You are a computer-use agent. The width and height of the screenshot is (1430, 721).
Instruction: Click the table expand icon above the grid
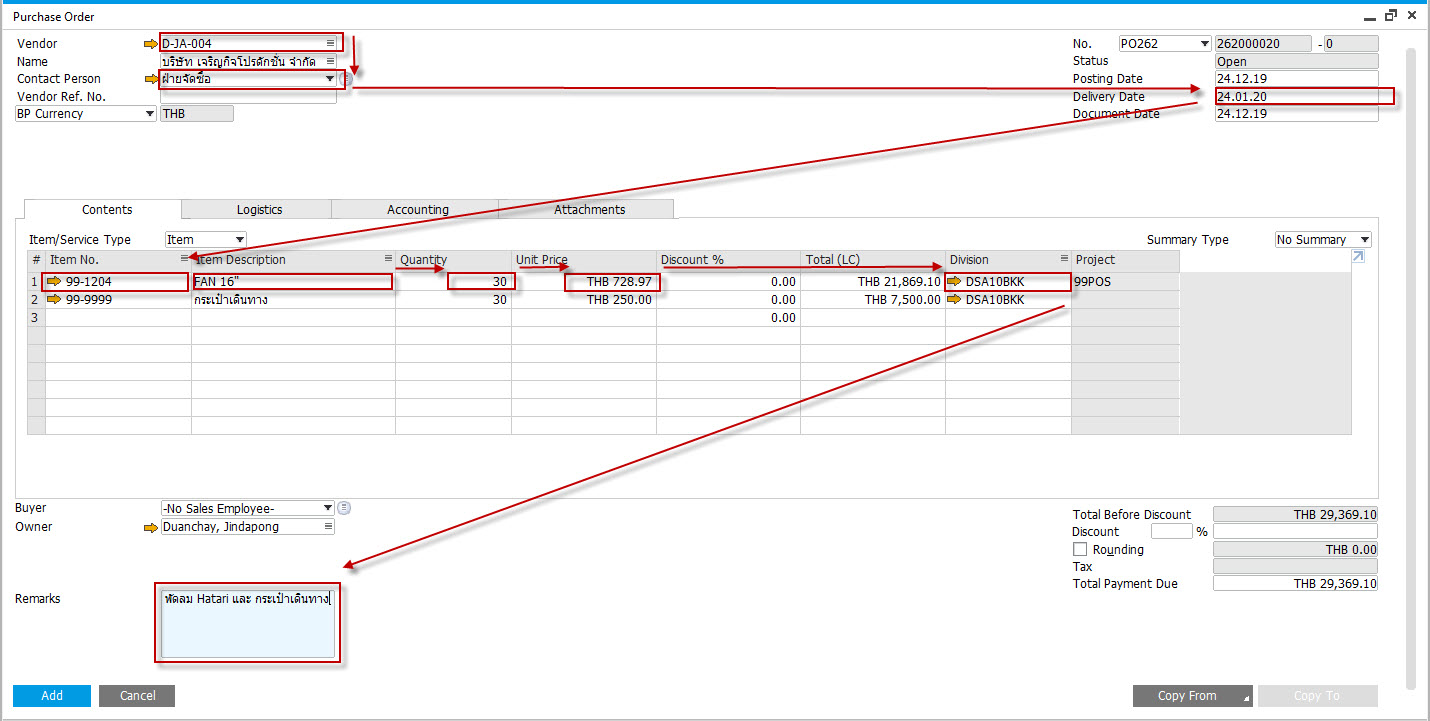(x=1357, y=257)
